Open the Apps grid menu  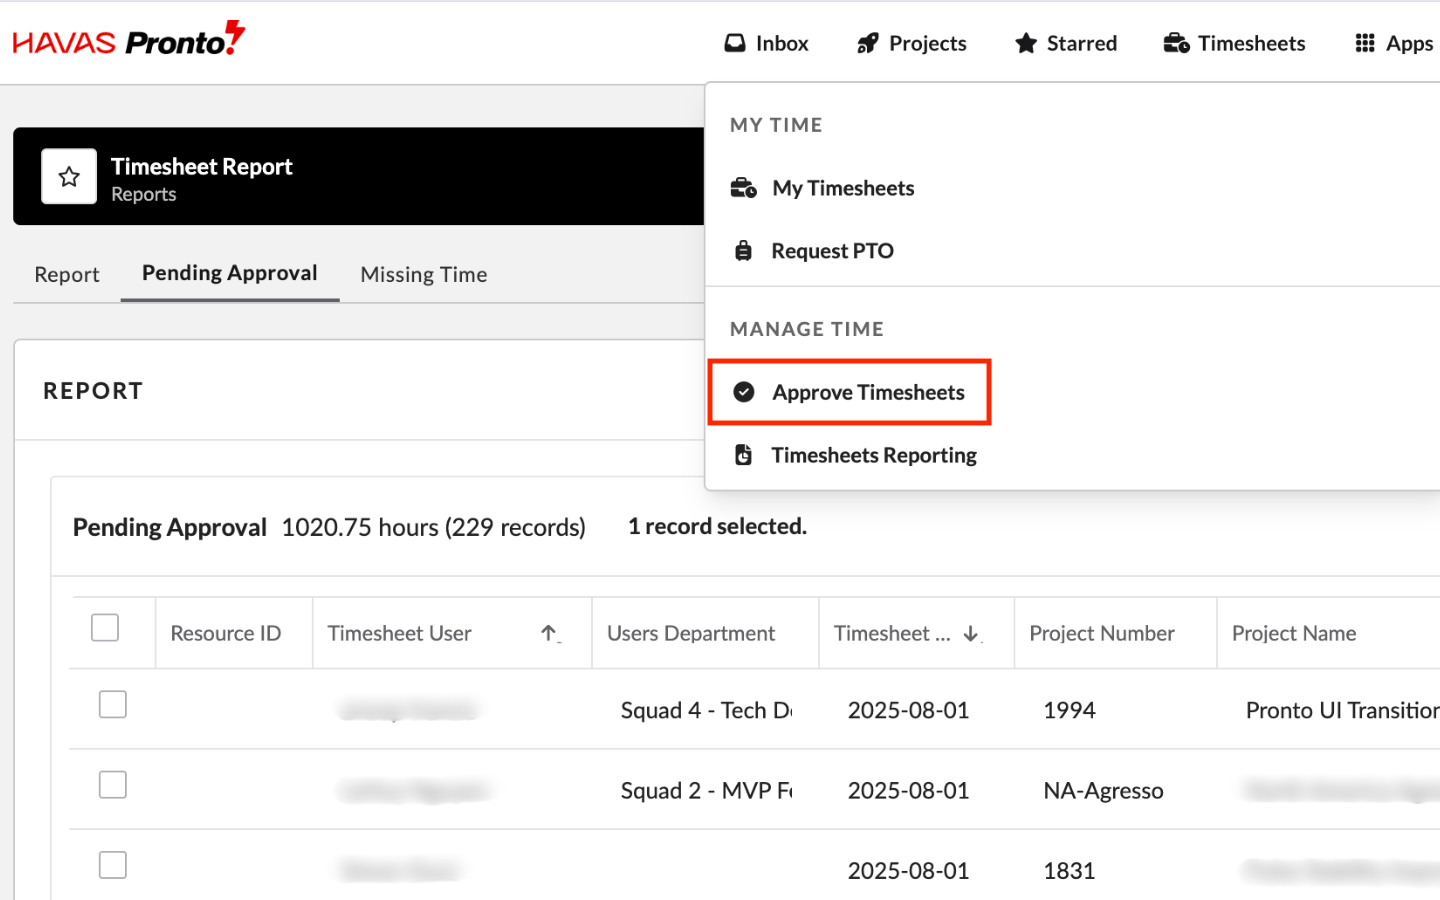1394,43
